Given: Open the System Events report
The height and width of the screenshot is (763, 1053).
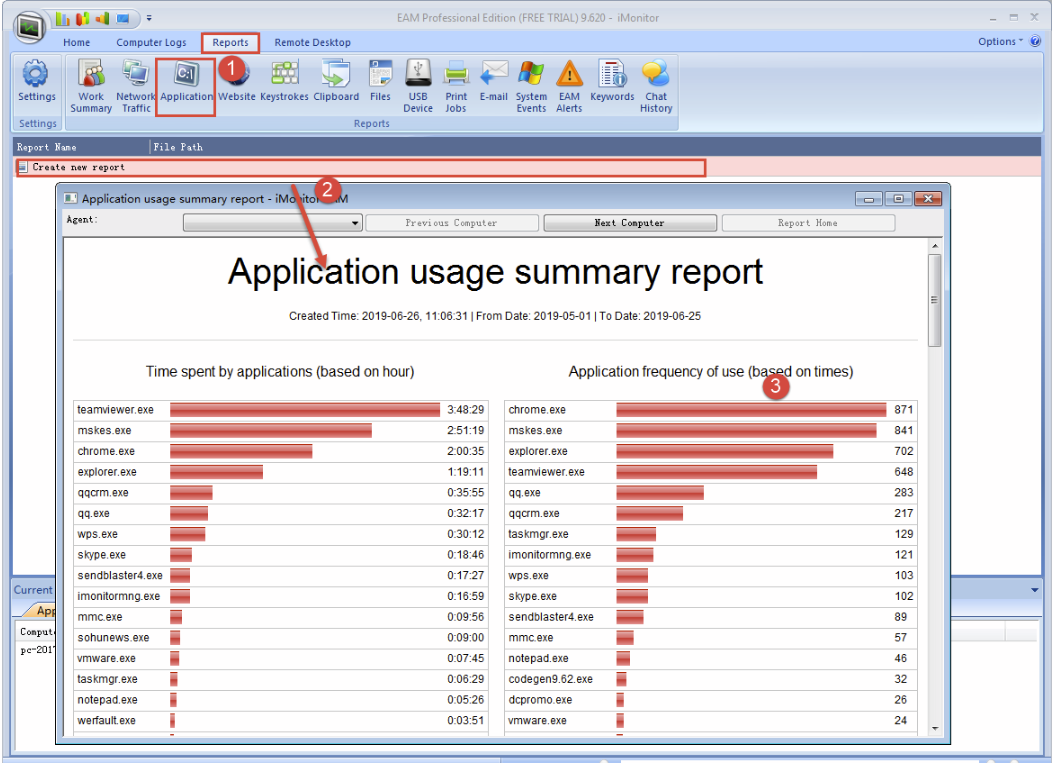Looking at the screenshot, I should (531, 86).
